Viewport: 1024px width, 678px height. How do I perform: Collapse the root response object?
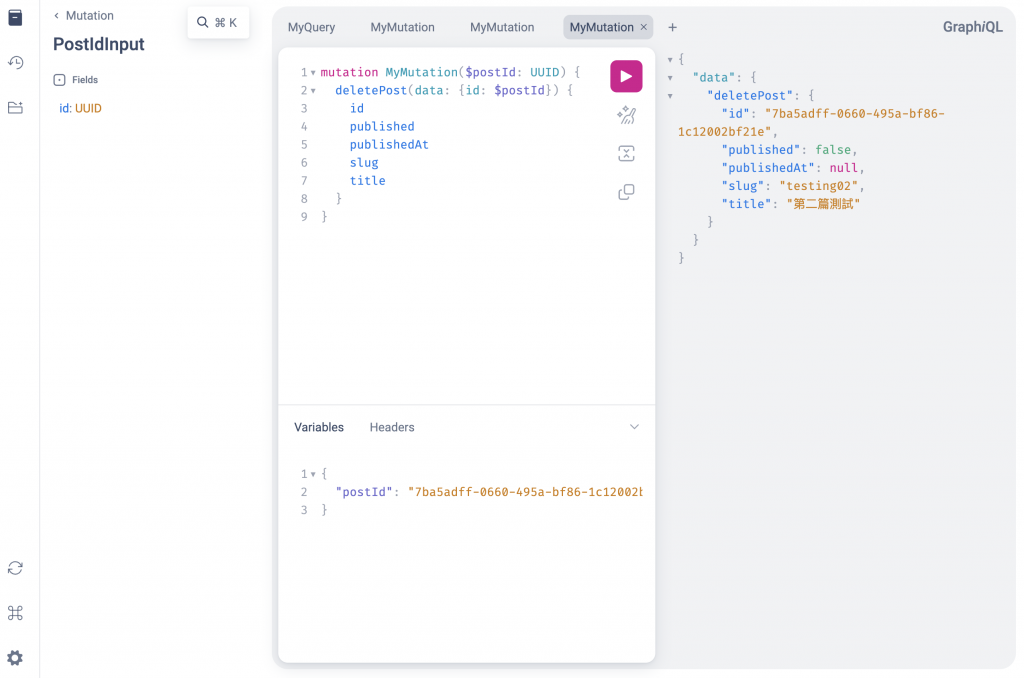[x=670, y=59]
